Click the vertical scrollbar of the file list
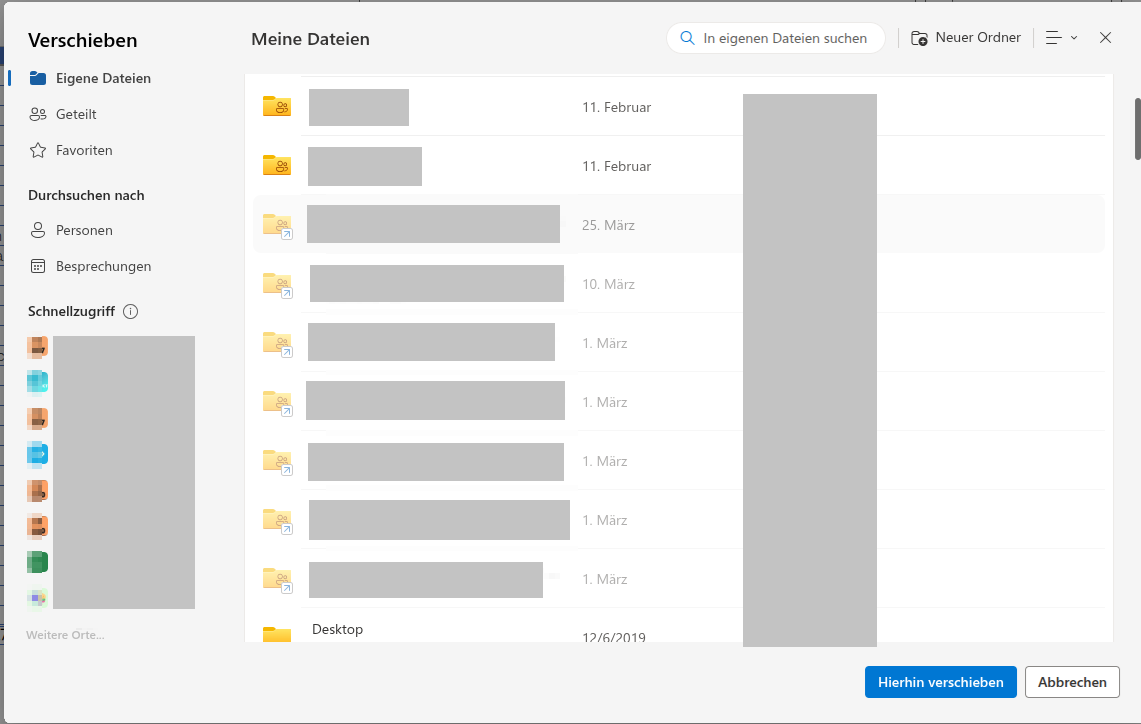The width and height of the screenshot is (1141, 724). click(1137, 129)
